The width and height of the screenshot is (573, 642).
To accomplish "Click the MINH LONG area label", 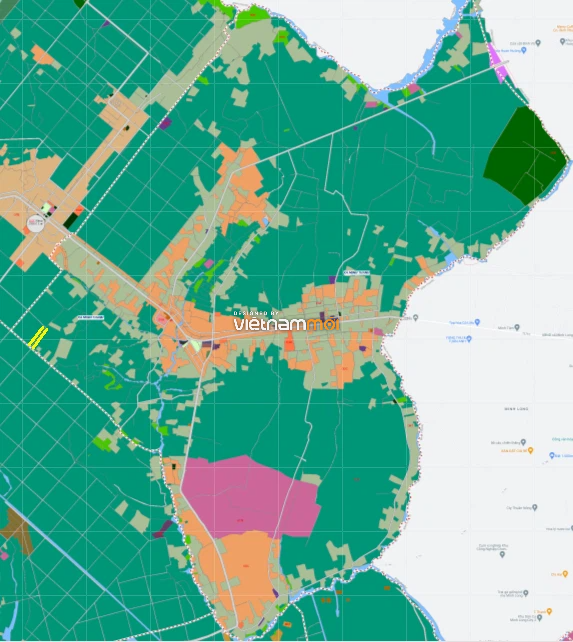I will (x=516, y=409).
